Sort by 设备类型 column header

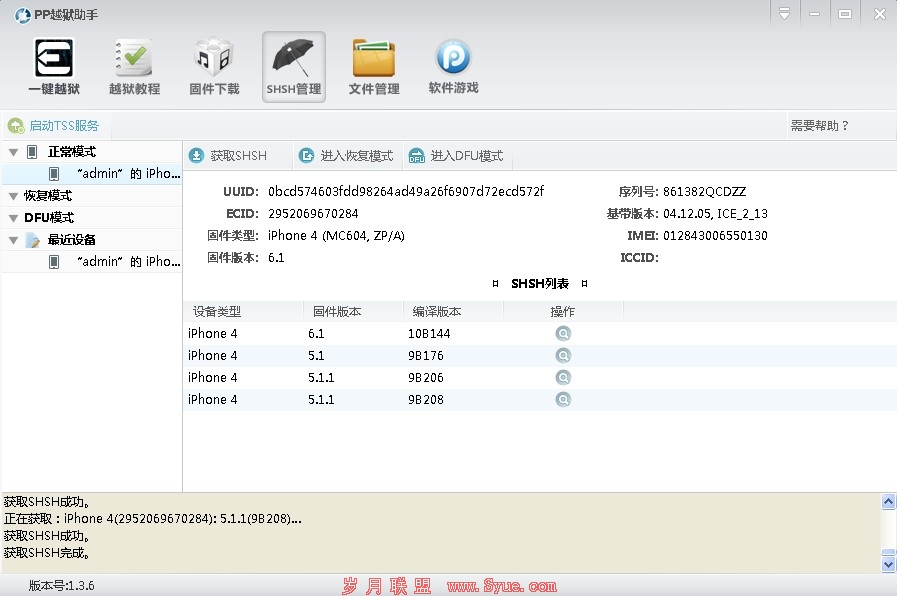click(244, 312)
